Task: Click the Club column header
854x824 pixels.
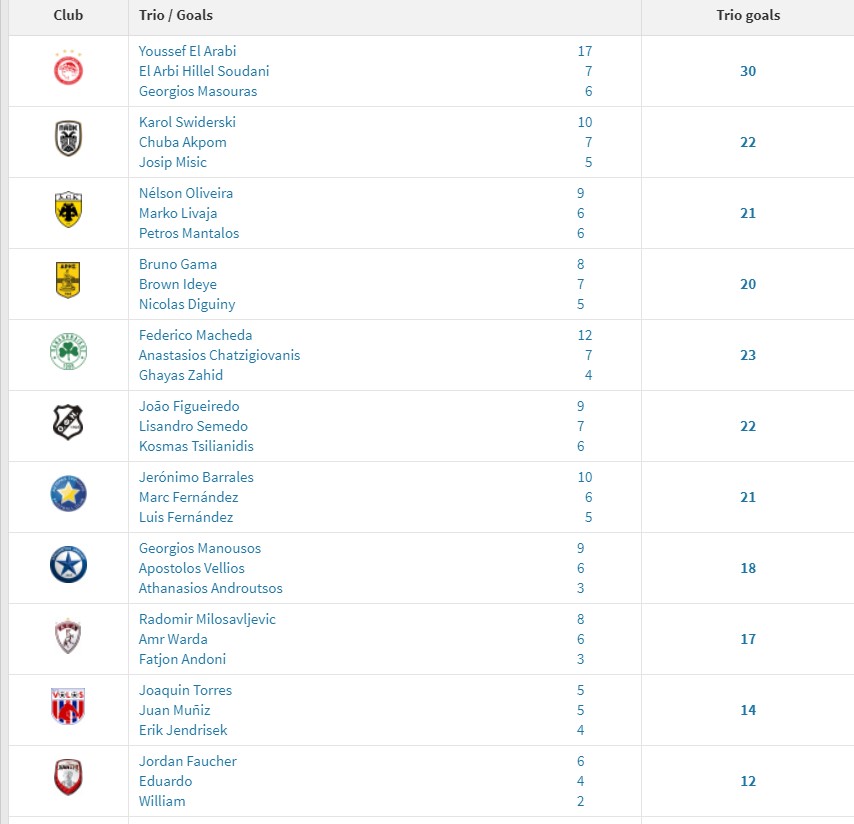Action: (68, 15)
